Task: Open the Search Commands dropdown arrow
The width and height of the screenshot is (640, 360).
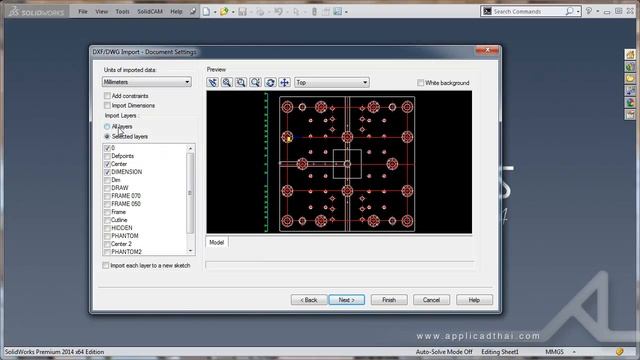Action: (578, 11)
